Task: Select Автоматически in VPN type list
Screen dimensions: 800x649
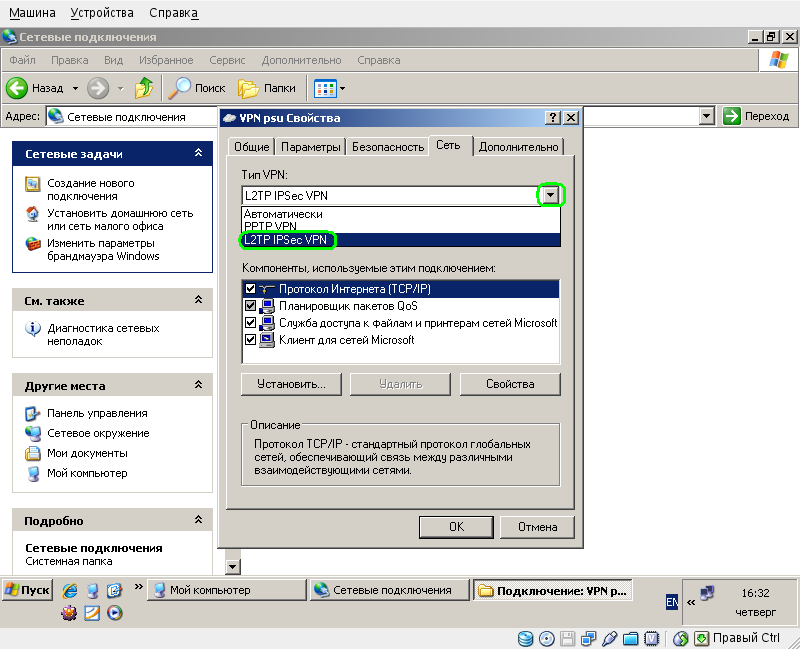Action: coord(283,214)
